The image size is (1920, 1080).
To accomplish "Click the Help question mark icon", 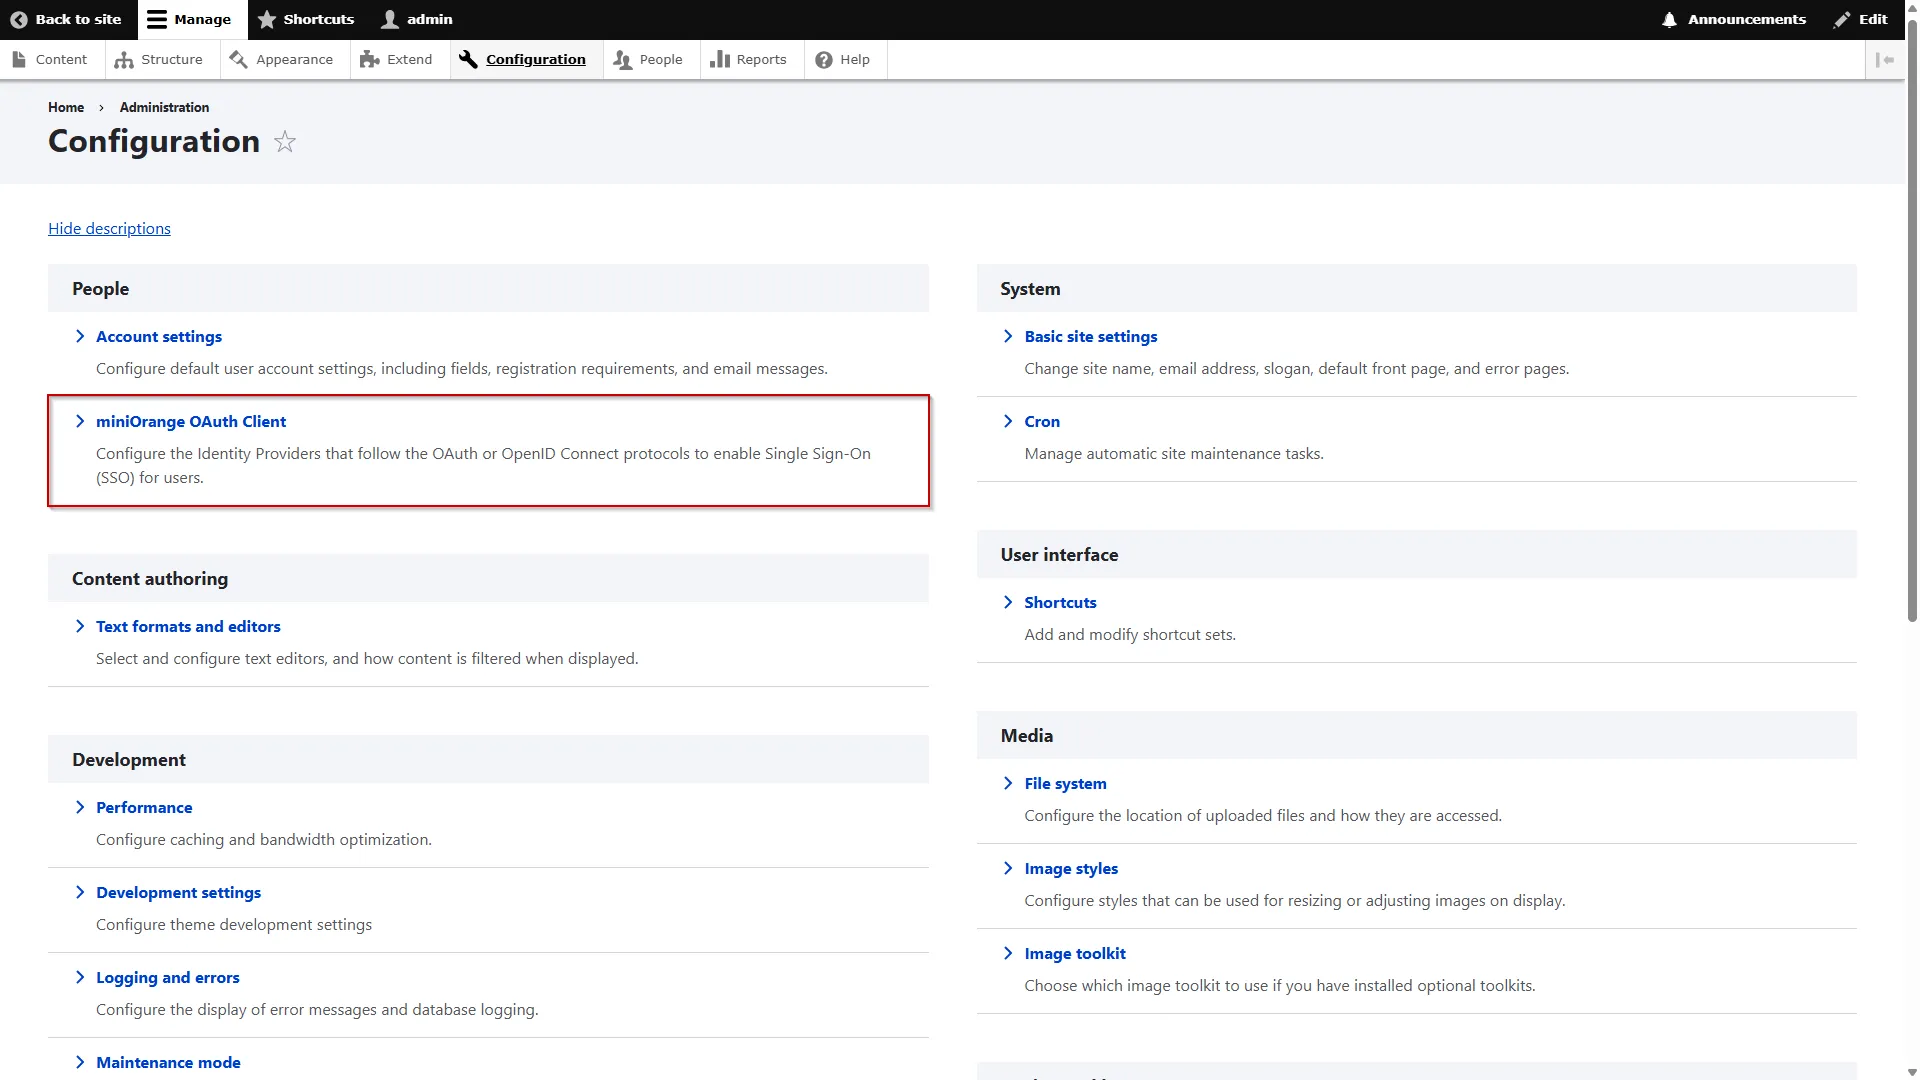I will click(824, 59).
